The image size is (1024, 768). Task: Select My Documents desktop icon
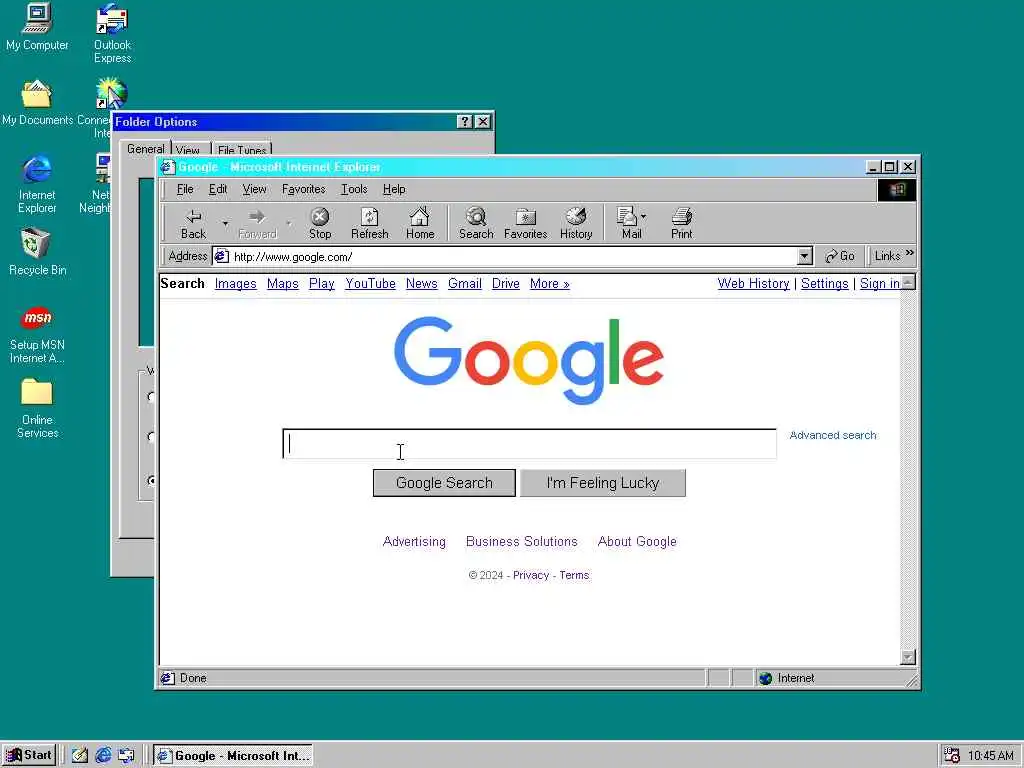point(37,103)
